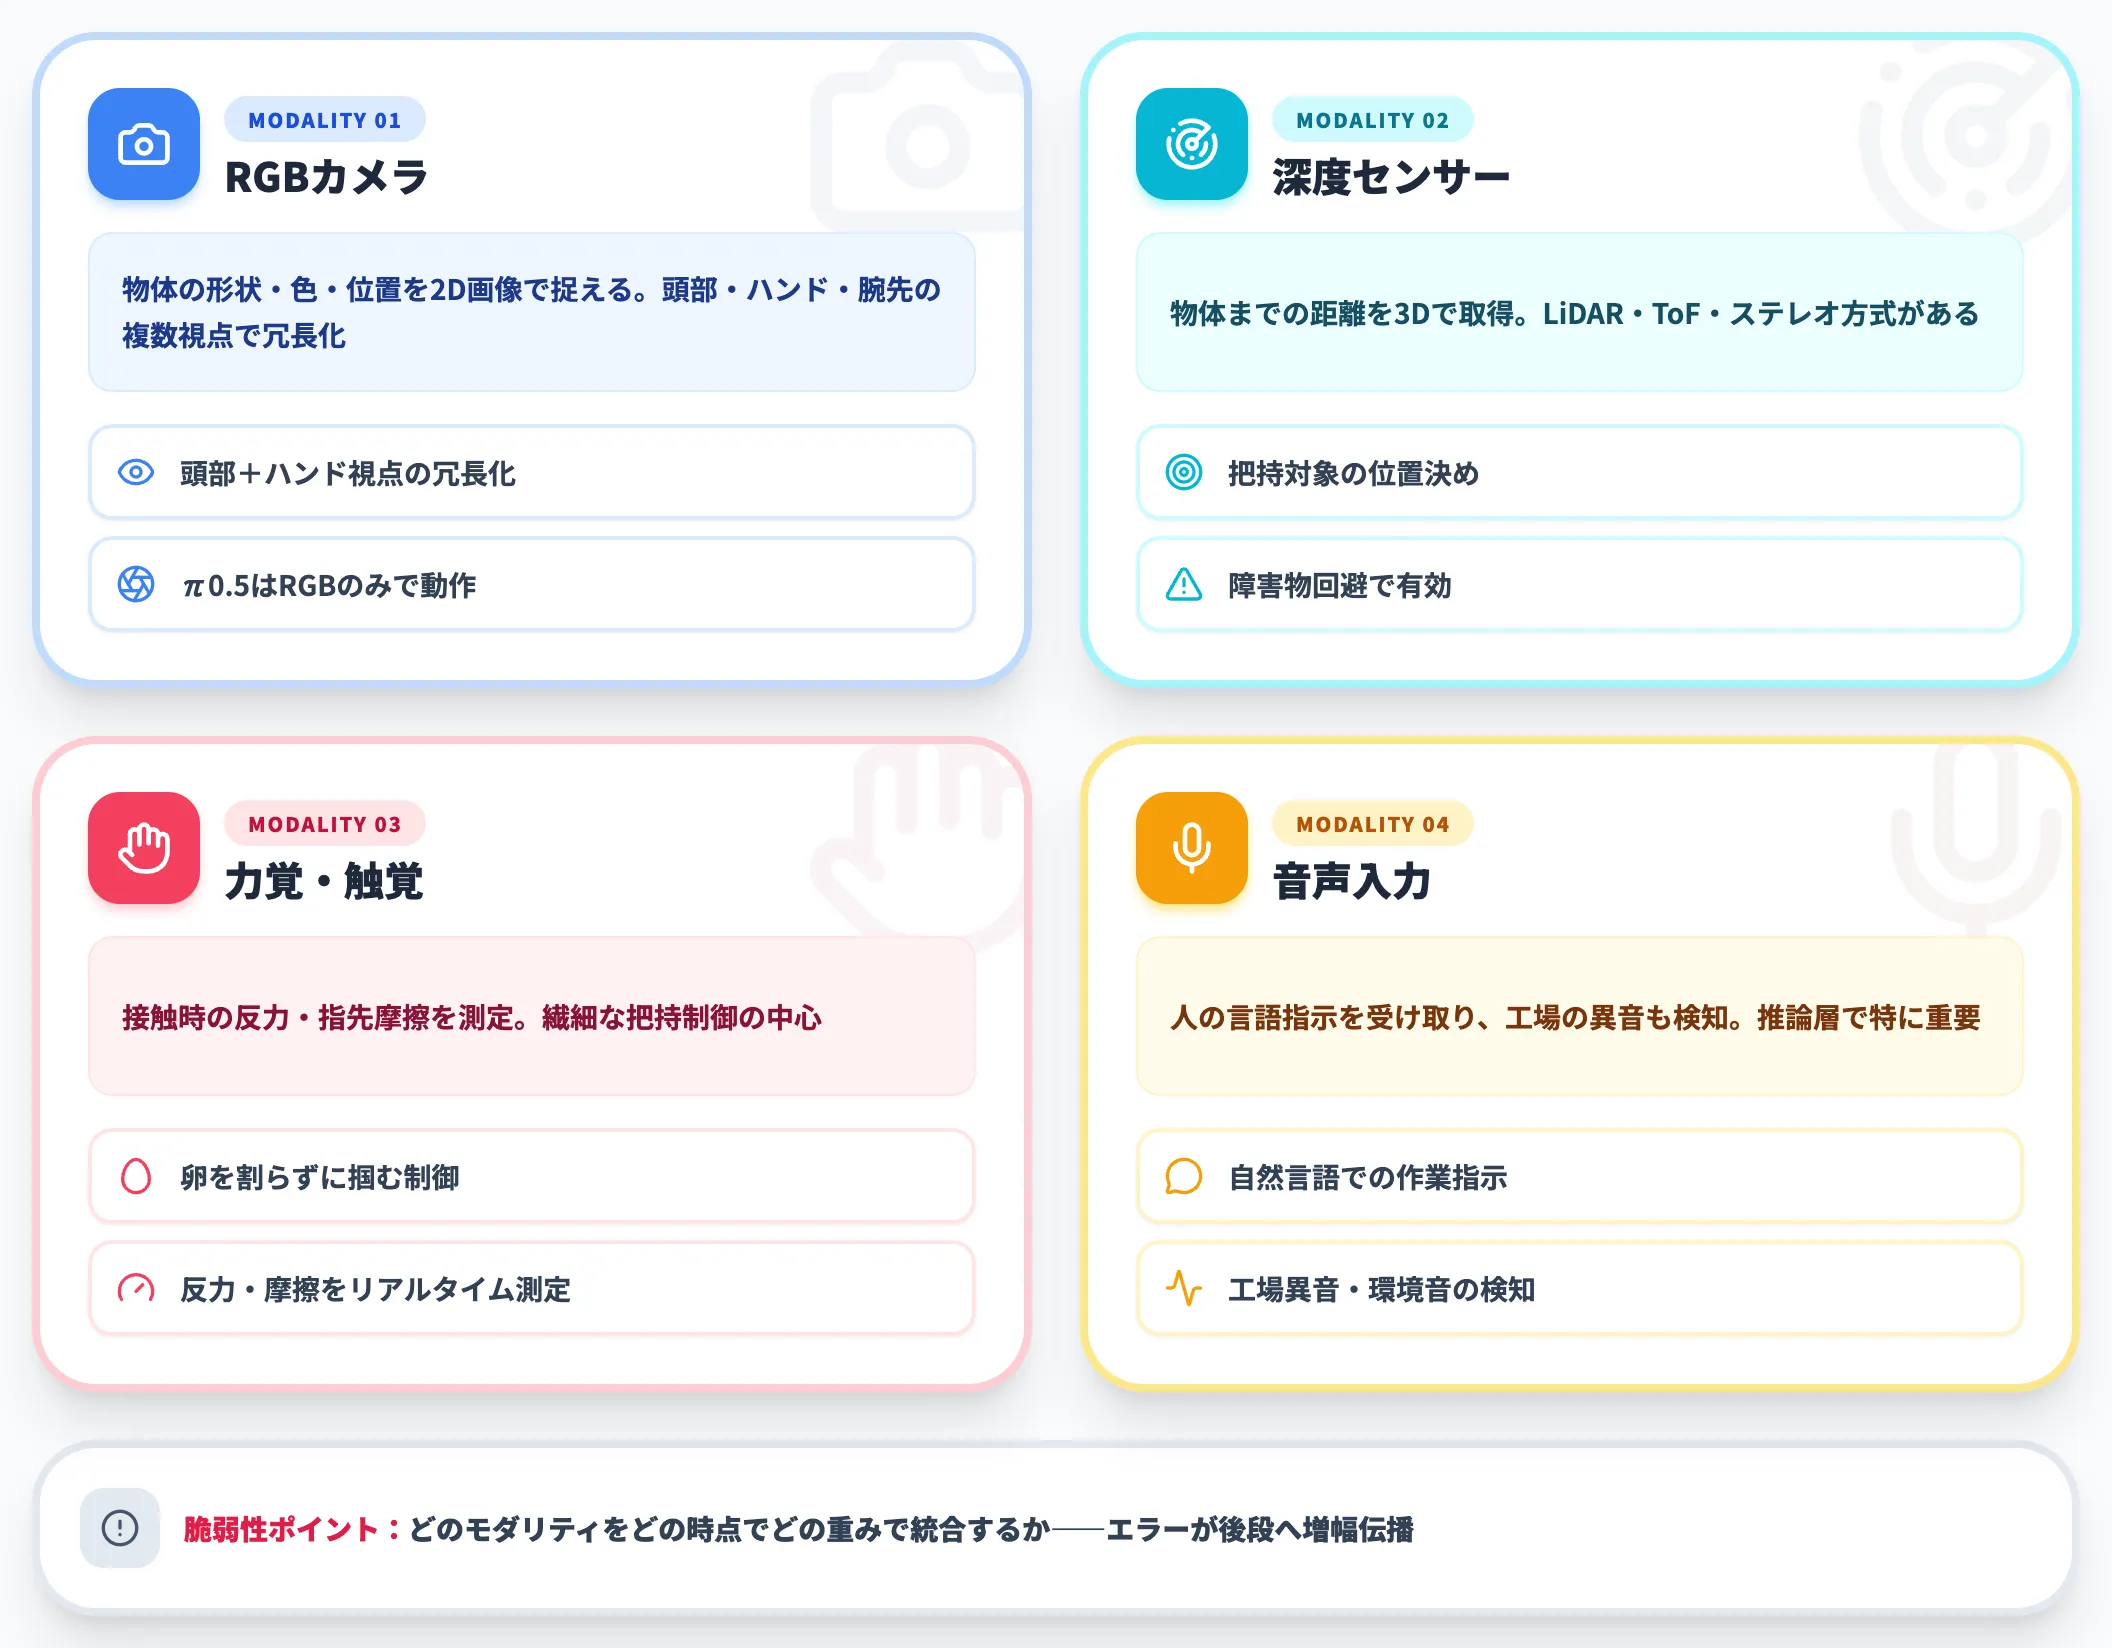Image resolution: width=2112 pixels, height=1648 pixels.
Task: Click the alert circle icon beside 脆弱性ポイント
Action: pyautogui.click(x=120, y=1528)
